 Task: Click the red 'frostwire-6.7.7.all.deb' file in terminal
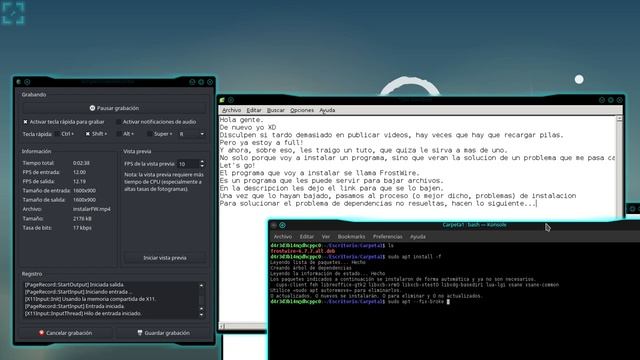(x=302, y=251)
